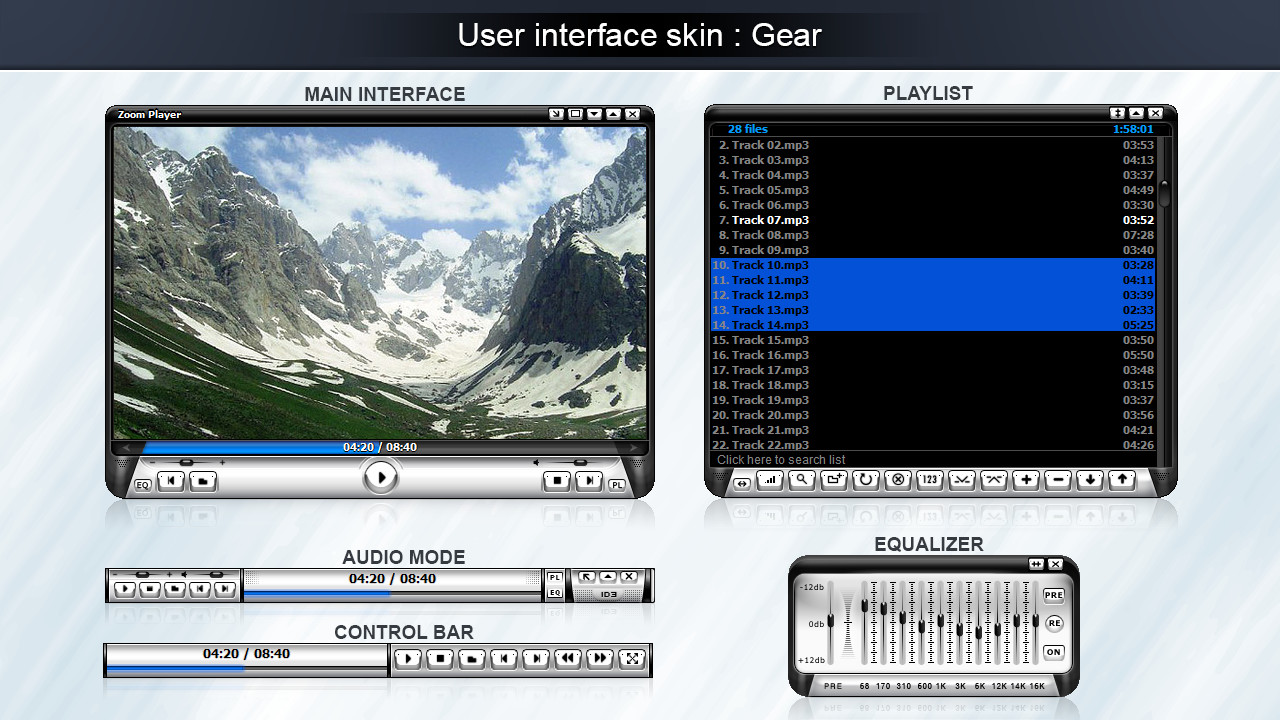Shade the equalizer with the double-arrow button
Screen dimensions: 1280x720
tap(1036, 564)
